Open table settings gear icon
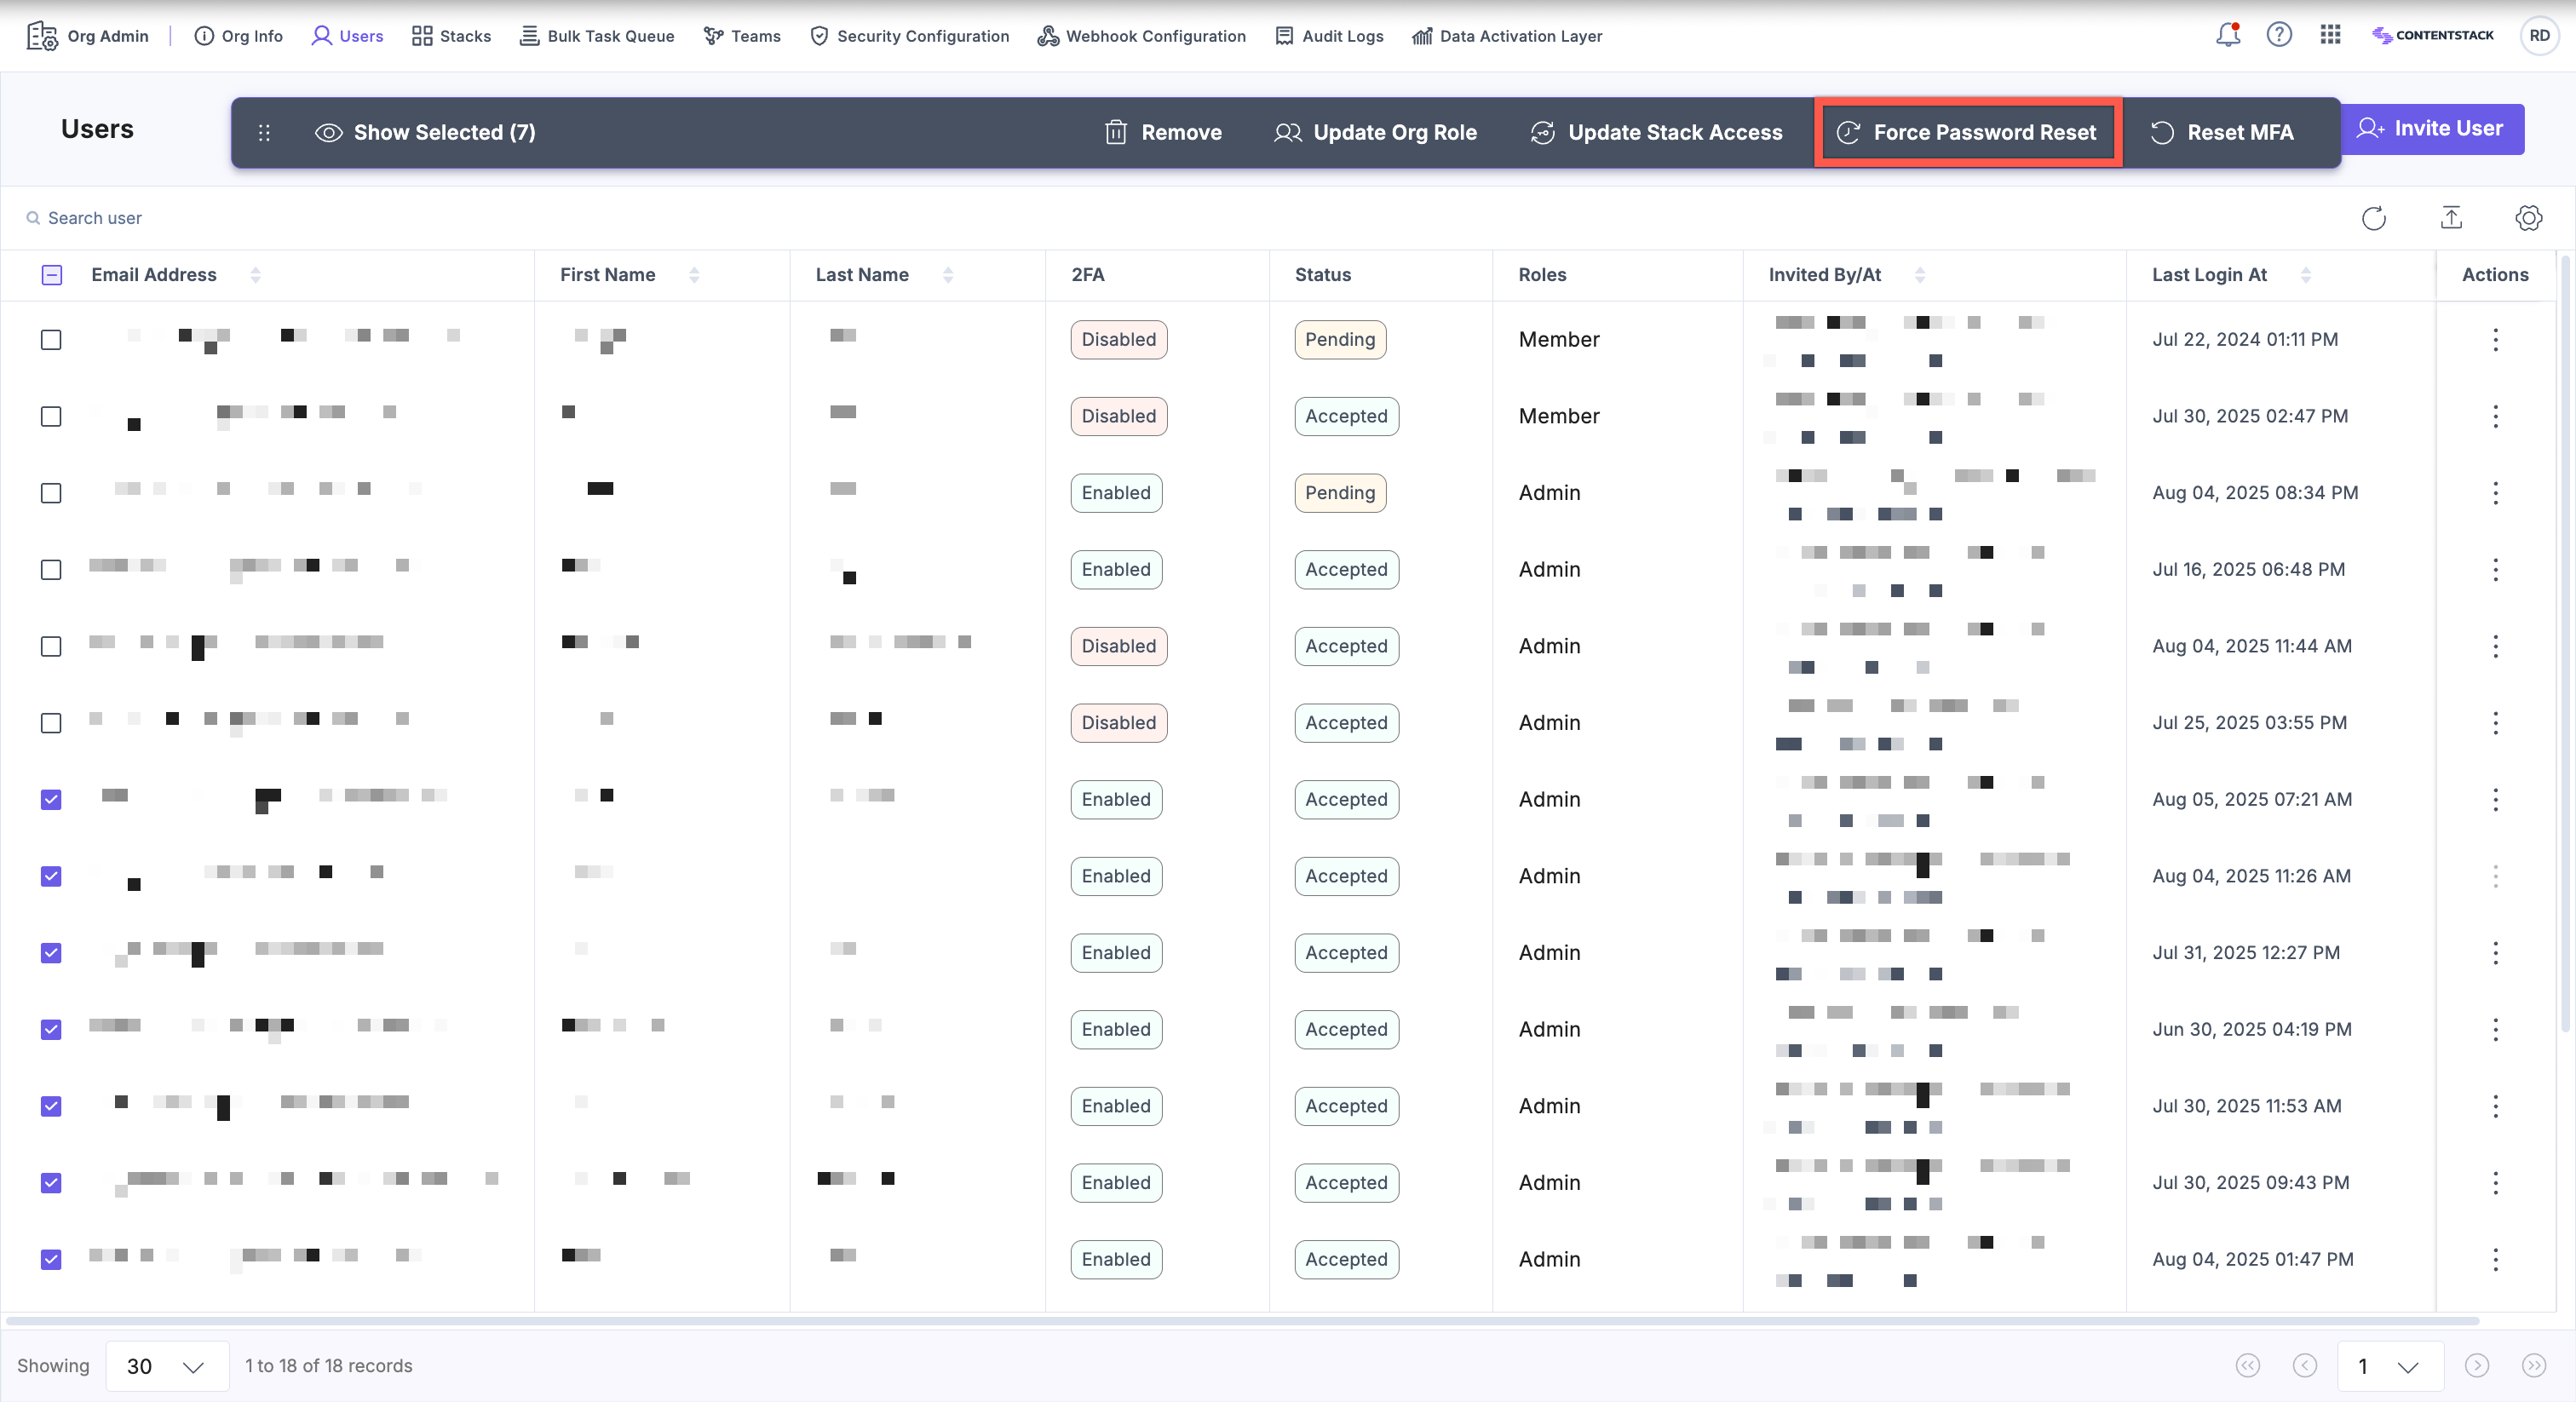 pyautogui.click(x=2528, y=218)
